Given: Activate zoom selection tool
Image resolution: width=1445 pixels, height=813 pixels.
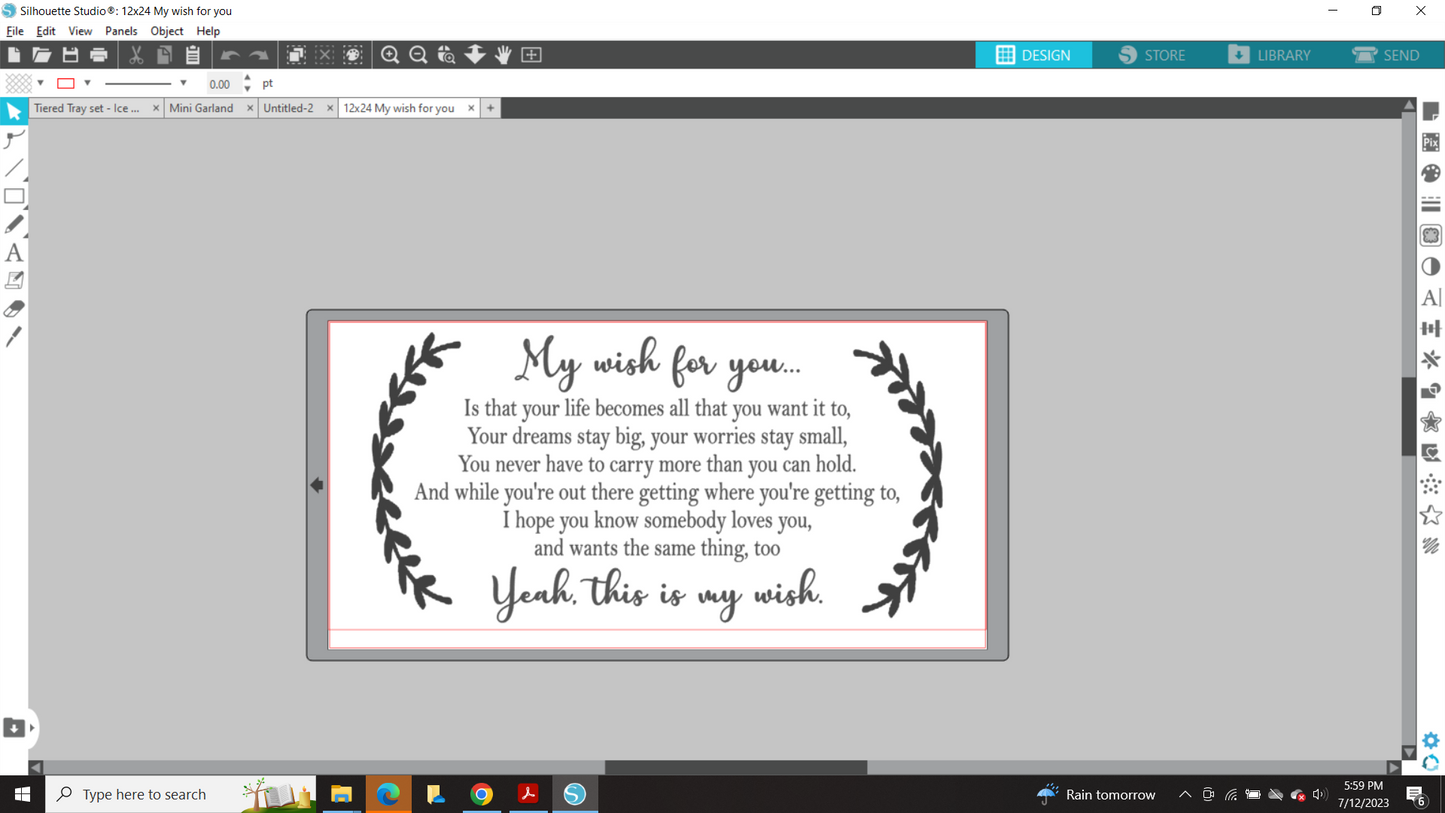Looking at the screenshot, I should (x=447, y=55).
